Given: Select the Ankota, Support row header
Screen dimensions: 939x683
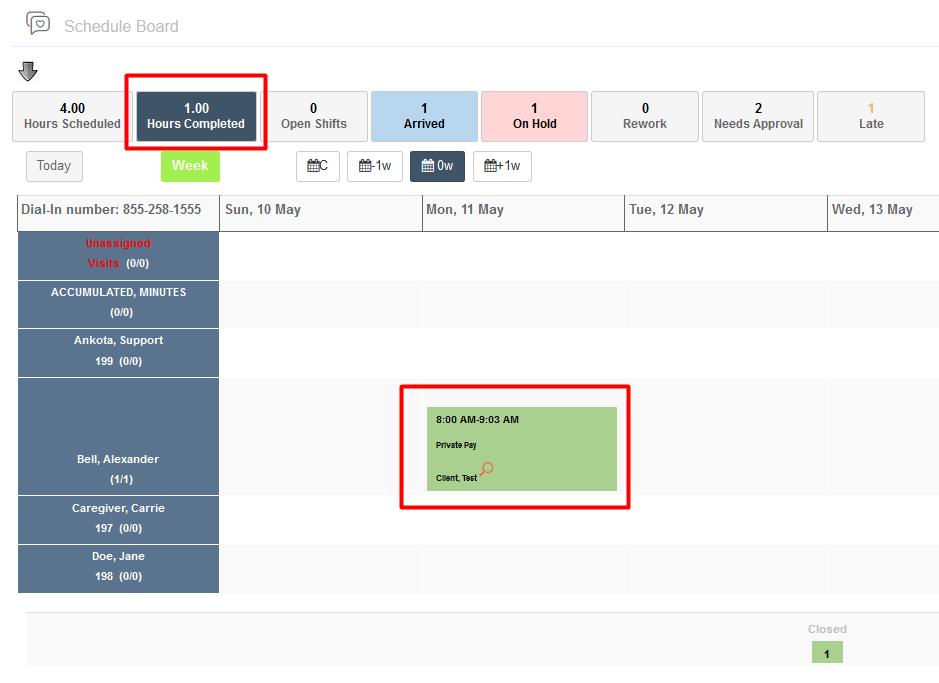Looking at the screenshot, I should 119,353.
